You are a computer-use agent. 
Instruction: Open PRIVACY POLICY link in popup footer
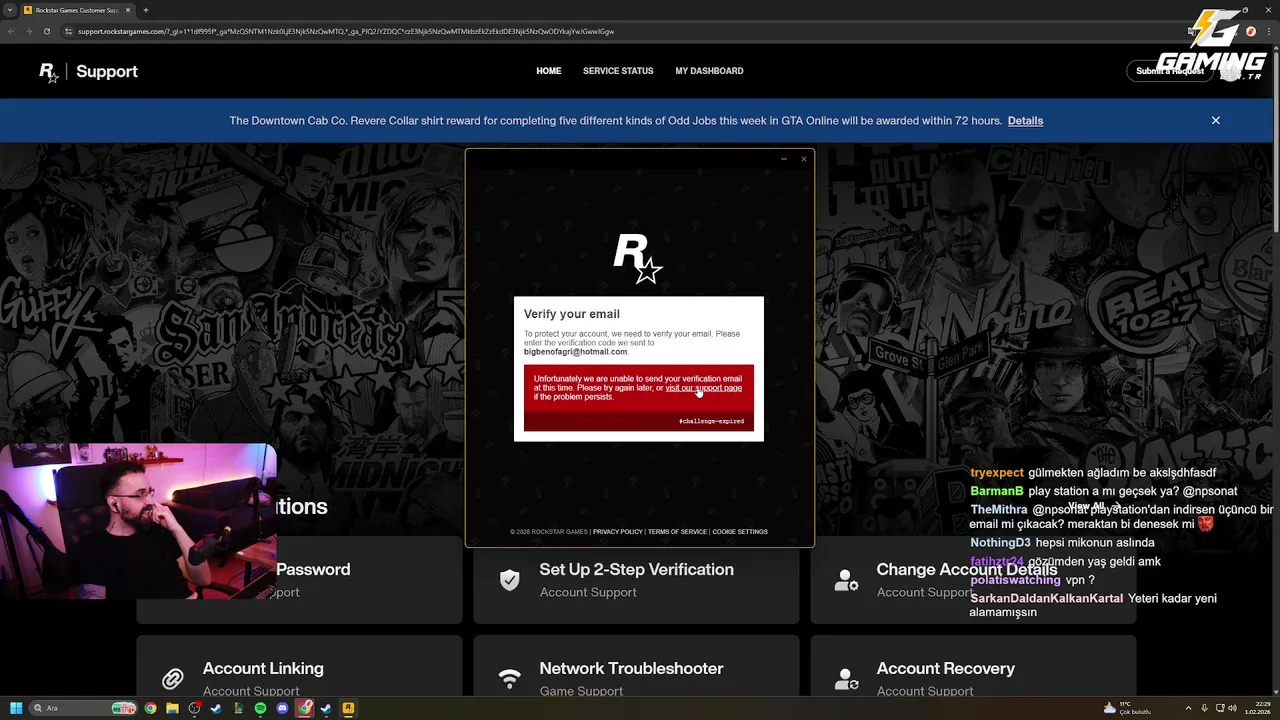point(617,532)
